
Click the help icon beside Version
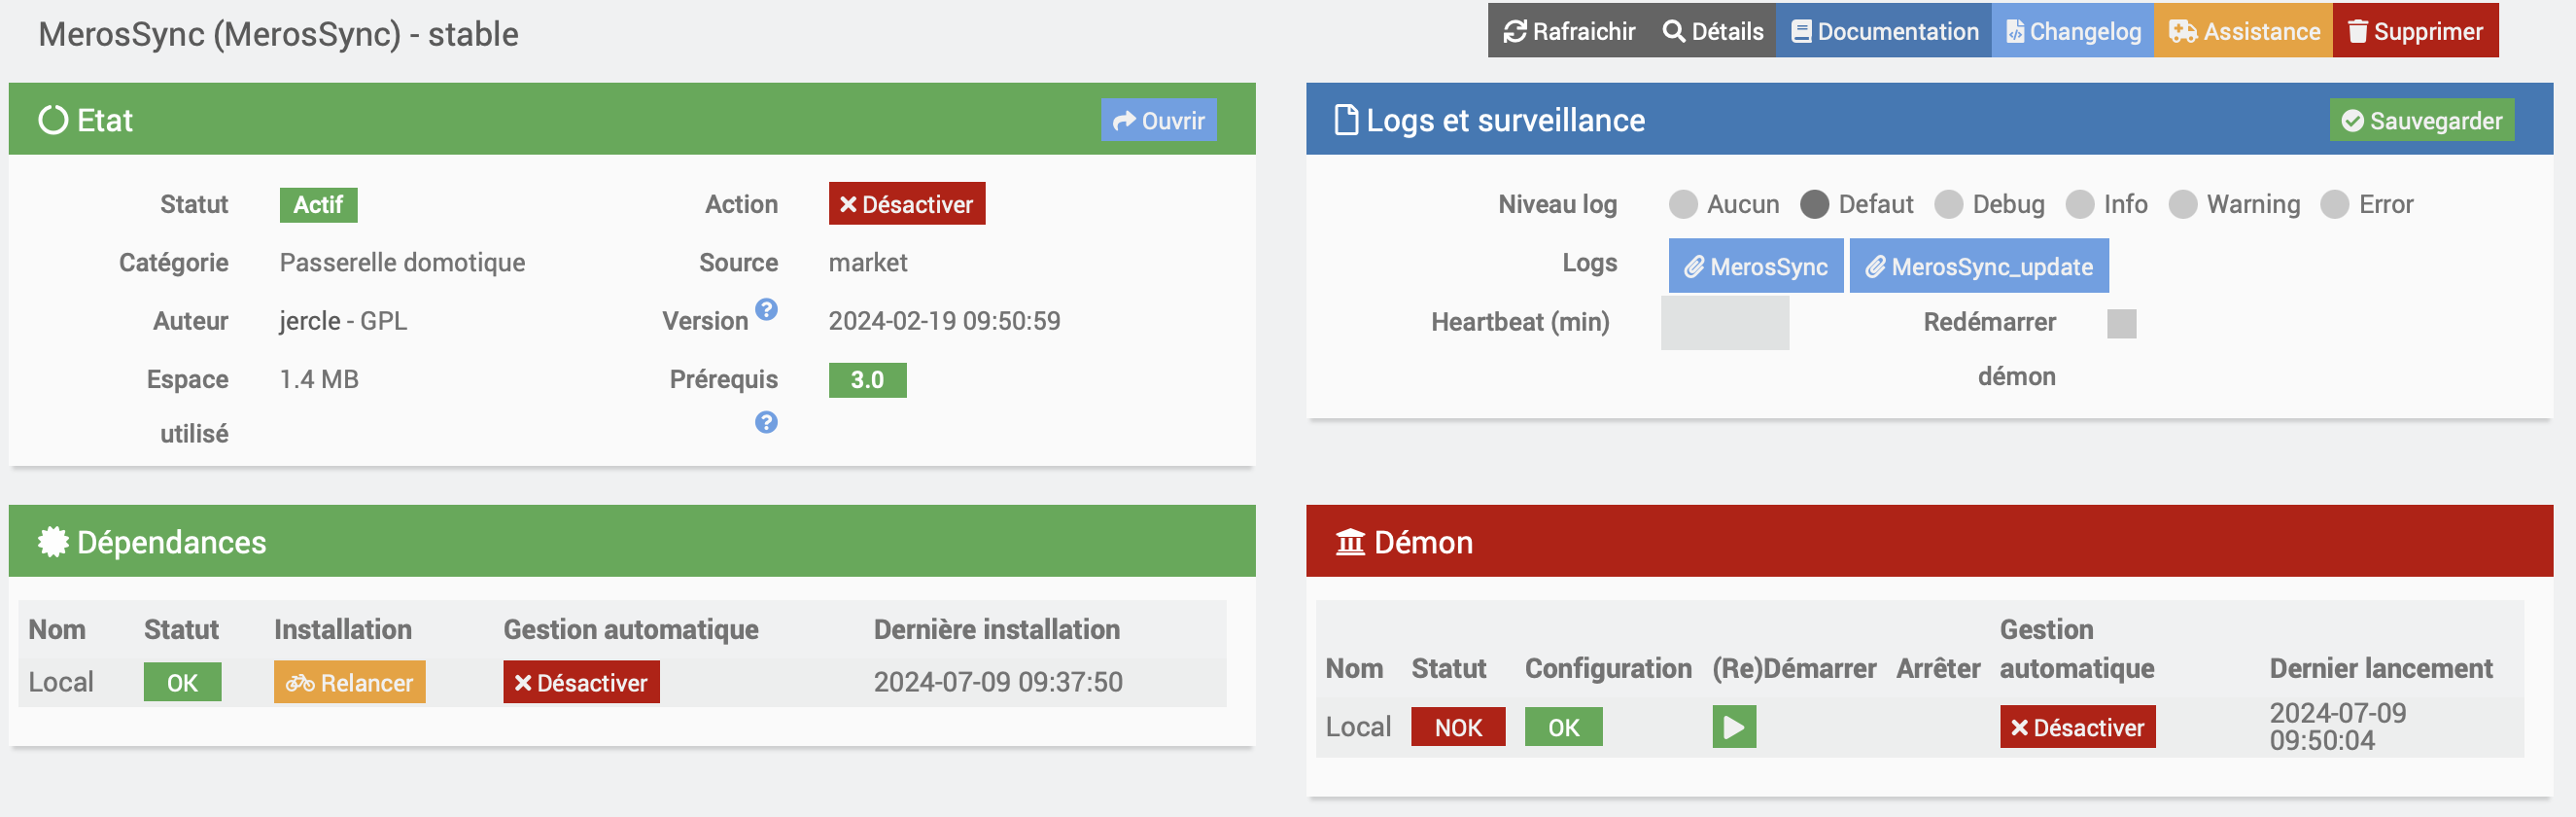coord(766,309)
